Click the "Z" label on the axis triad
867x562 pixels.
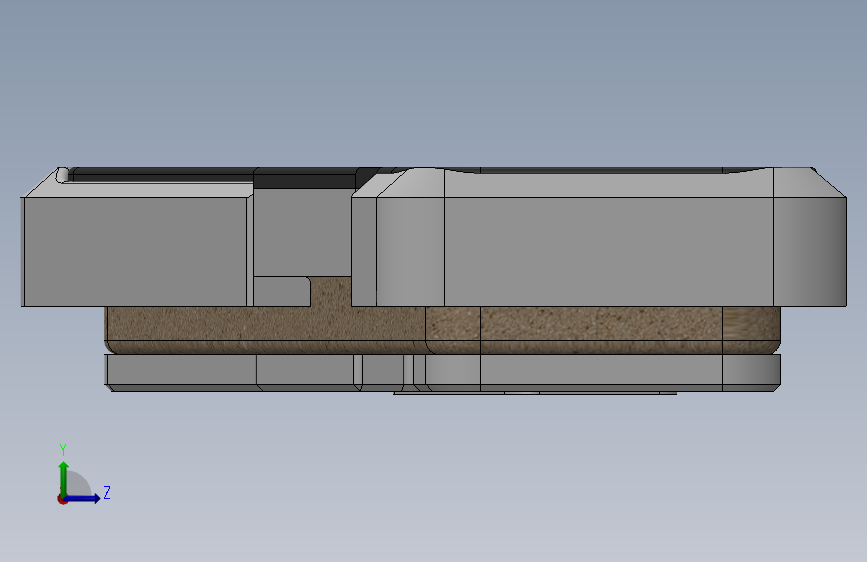pos(107,492)
